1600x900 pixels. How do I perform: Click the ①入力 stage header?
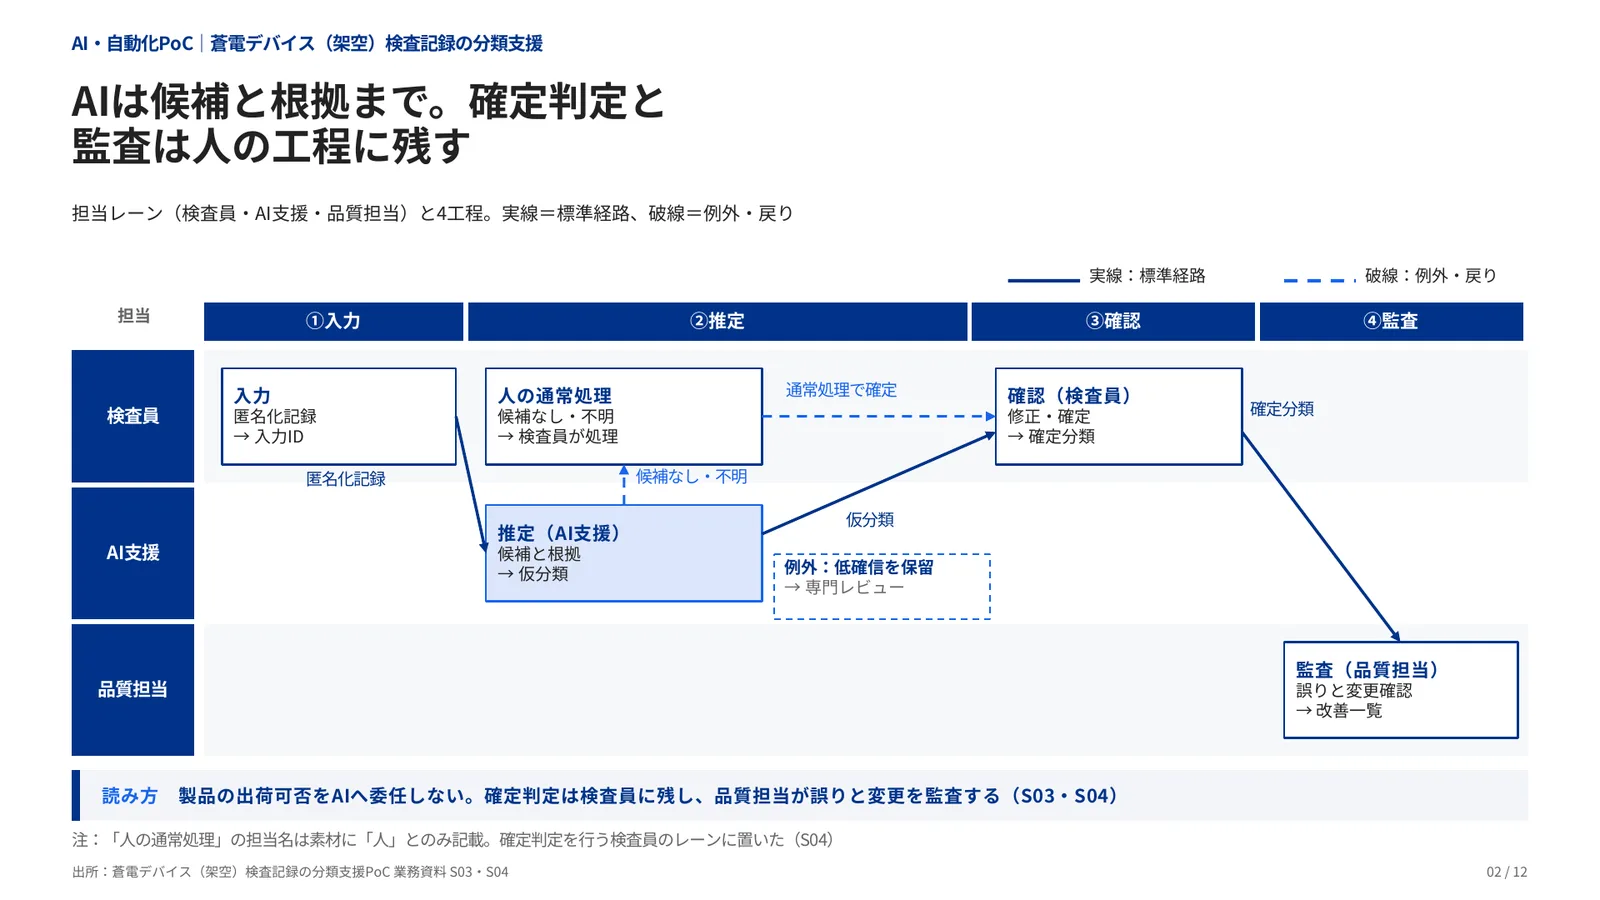coord(333,321)
